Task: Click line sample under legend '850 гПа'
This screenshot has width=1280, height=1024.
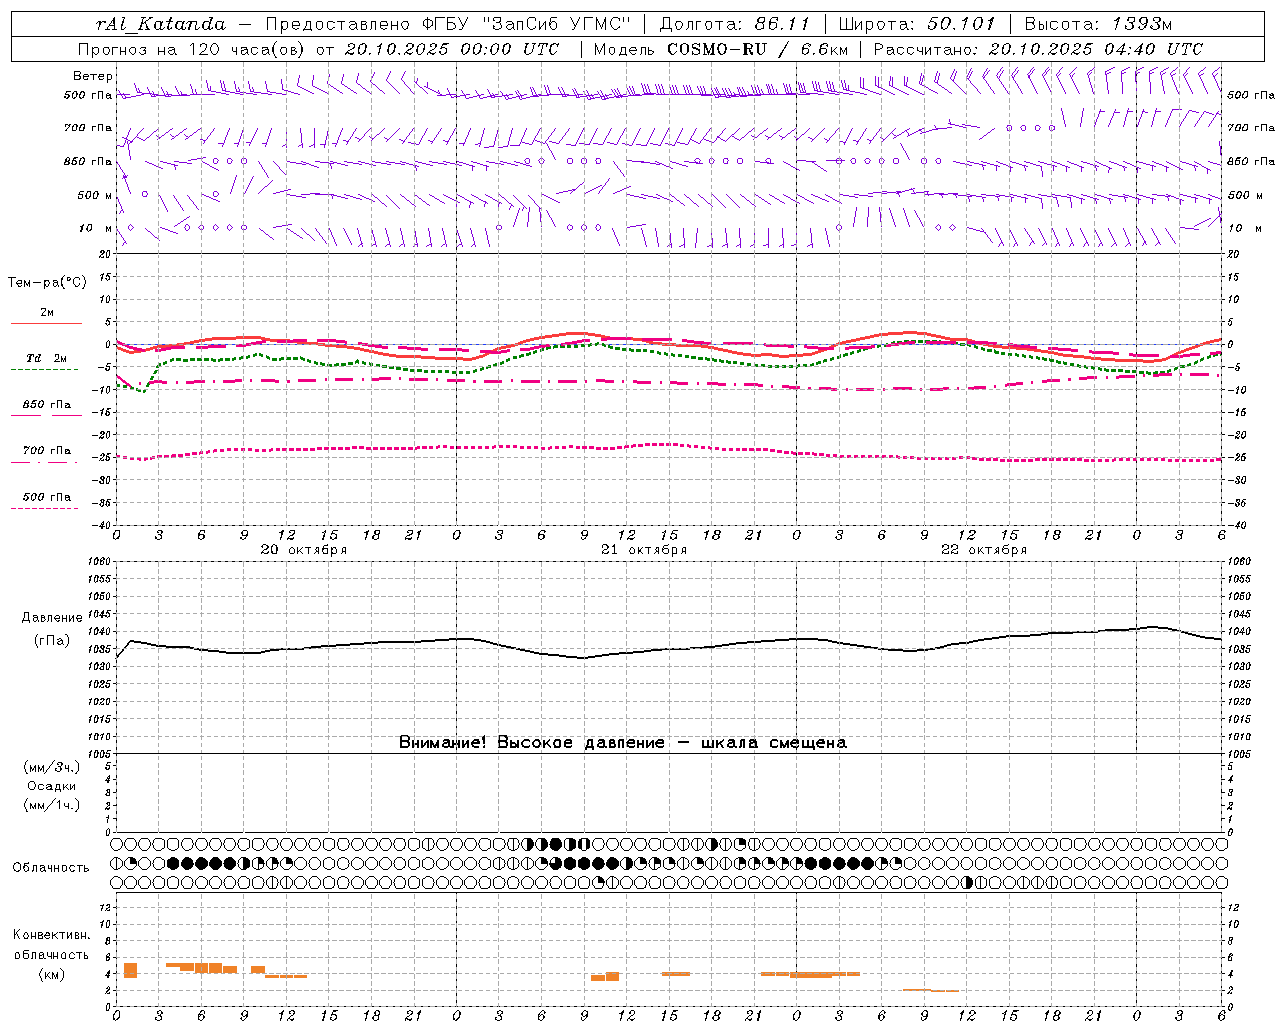Action: (46, 415)
